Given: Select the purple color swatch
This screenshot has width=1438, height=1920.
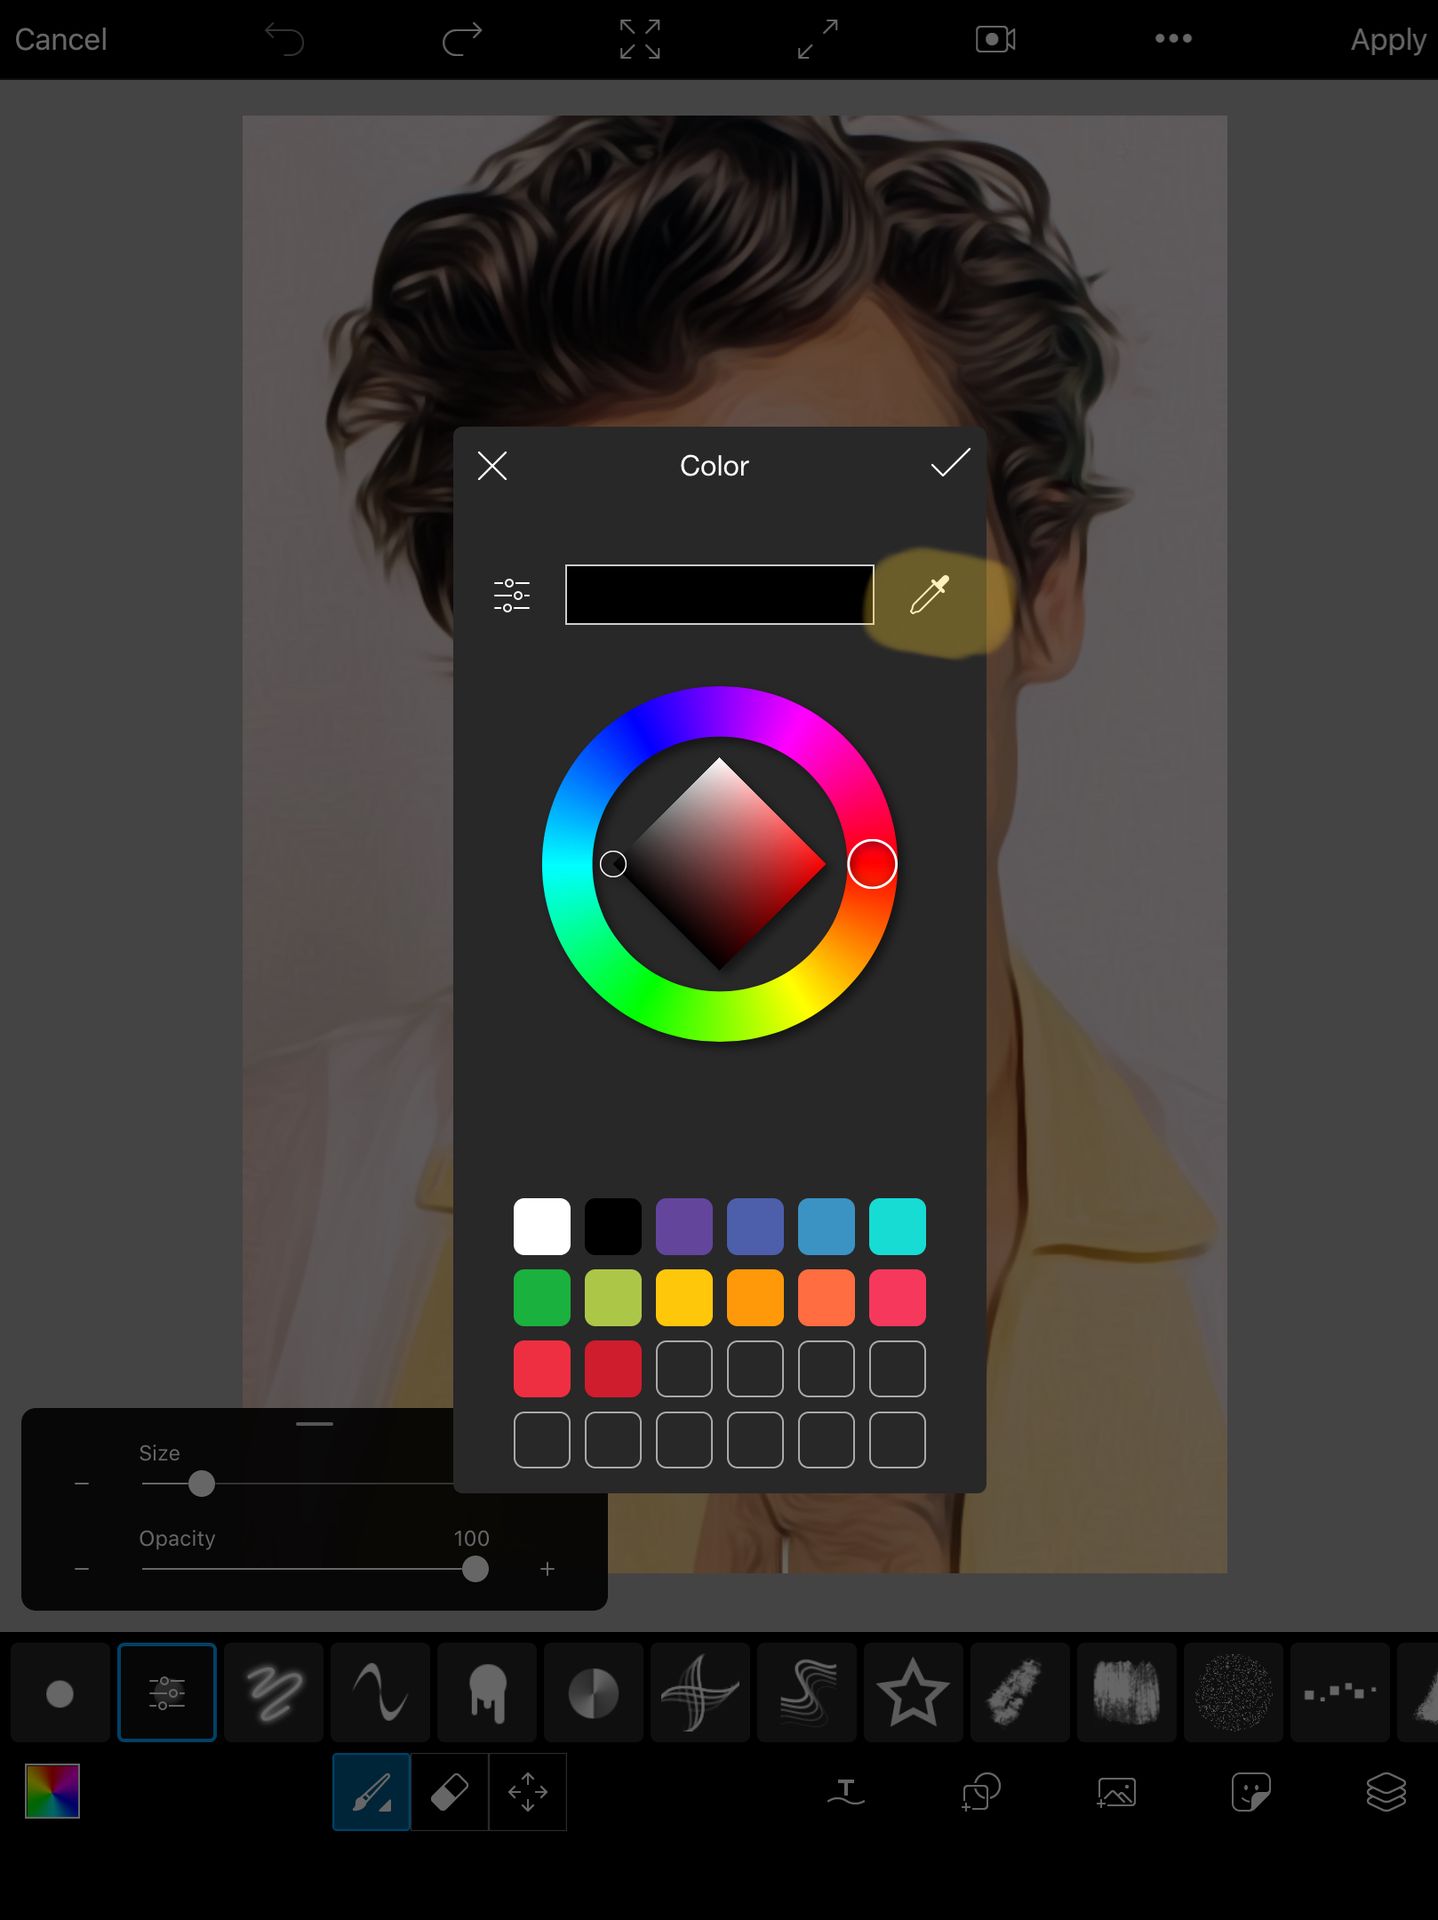Looking at the screenshot, I should click(684, 1226).
